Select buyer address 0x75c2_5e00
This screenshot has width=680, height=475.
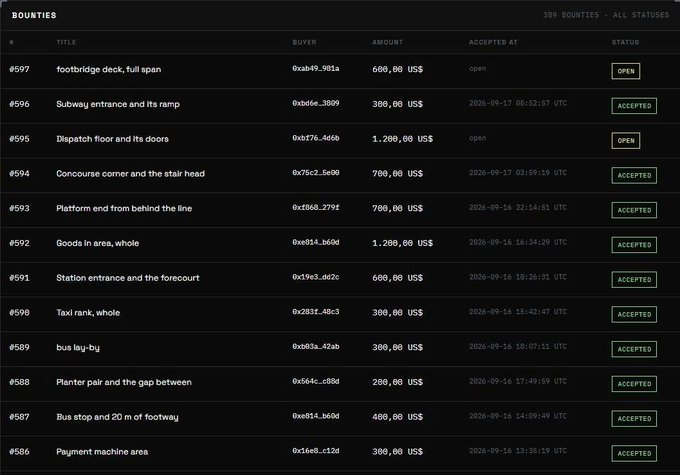316,173
